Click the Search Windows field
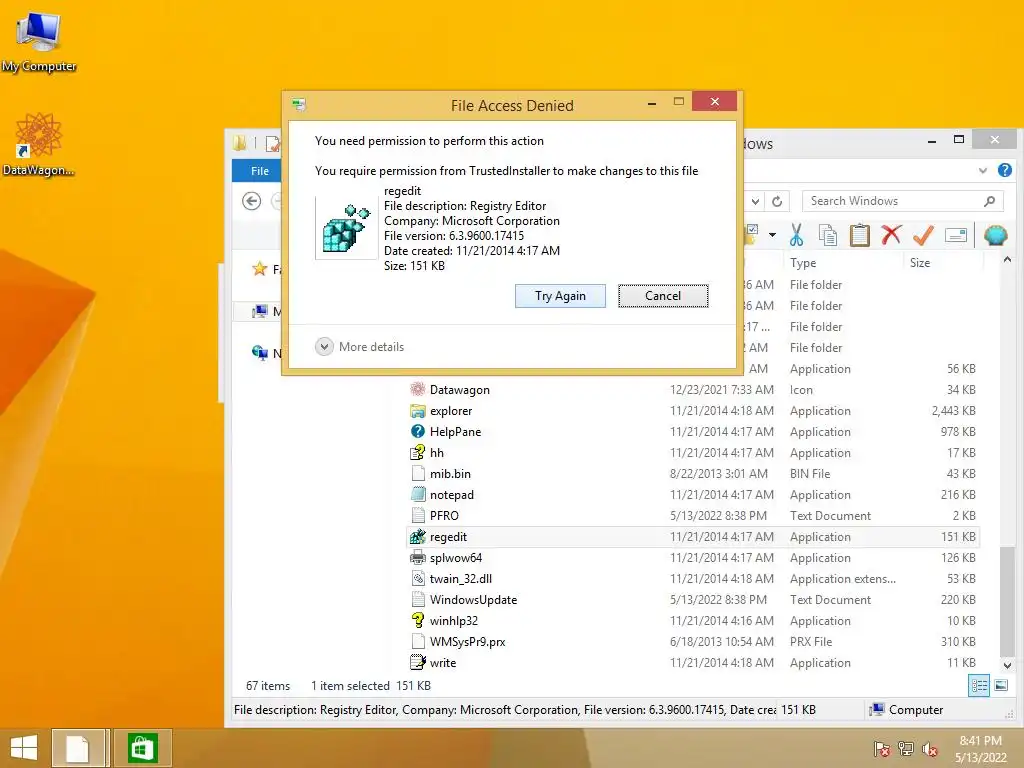 [x=893, y=201]
